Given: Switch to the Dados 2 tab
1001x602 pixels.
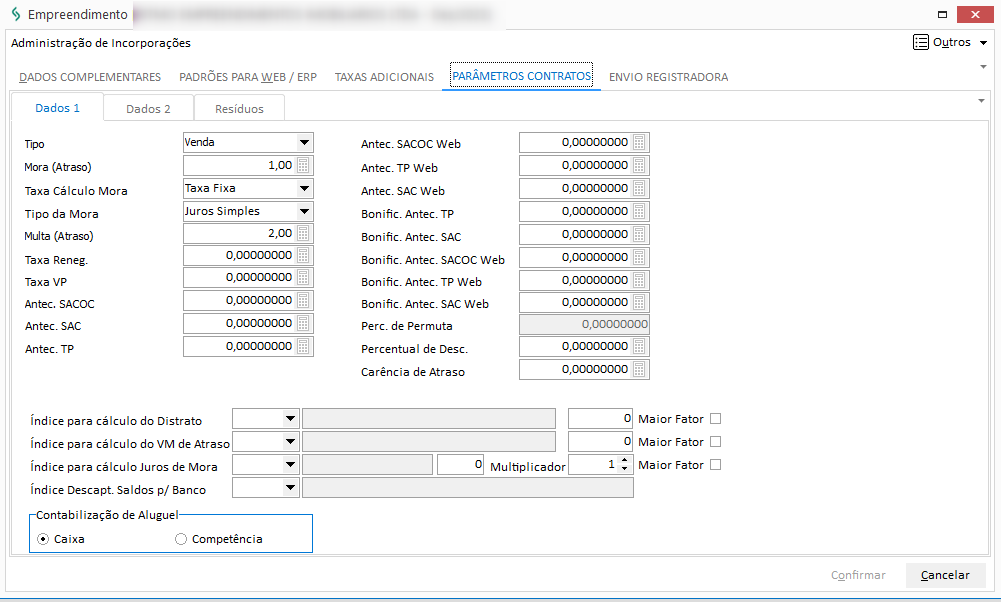Looking at the screenshot, I should (x=148, y=109).
